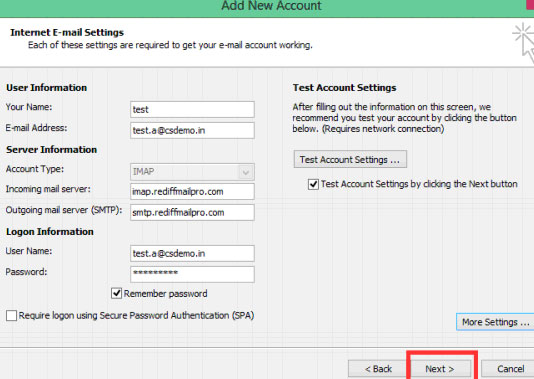Image resolution: width=534 pixels, height=379 pixels.
Task: Click the Your Name input field
Action: 192,109
